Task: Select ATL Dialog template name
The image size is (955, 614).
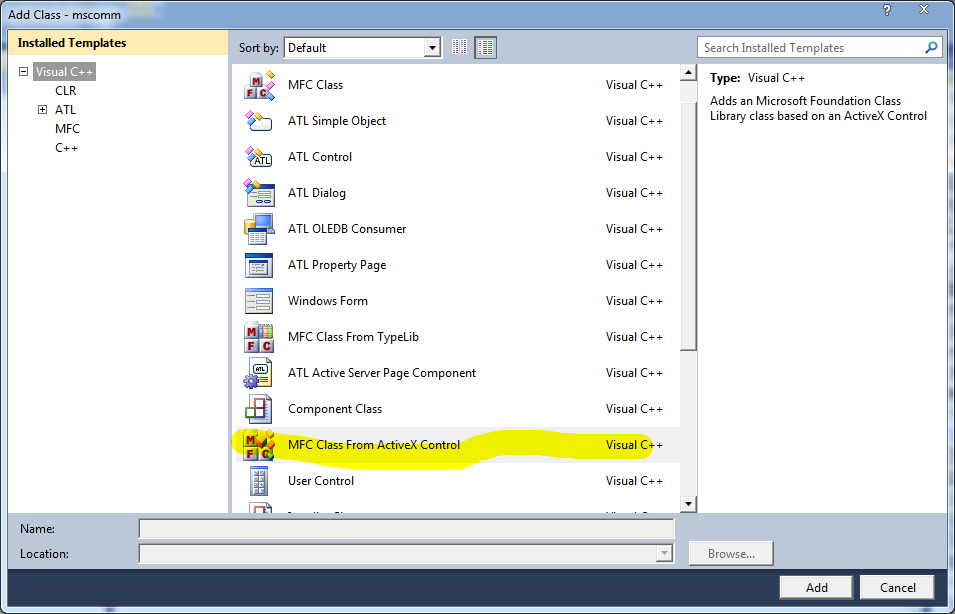Action: [317, 192]
